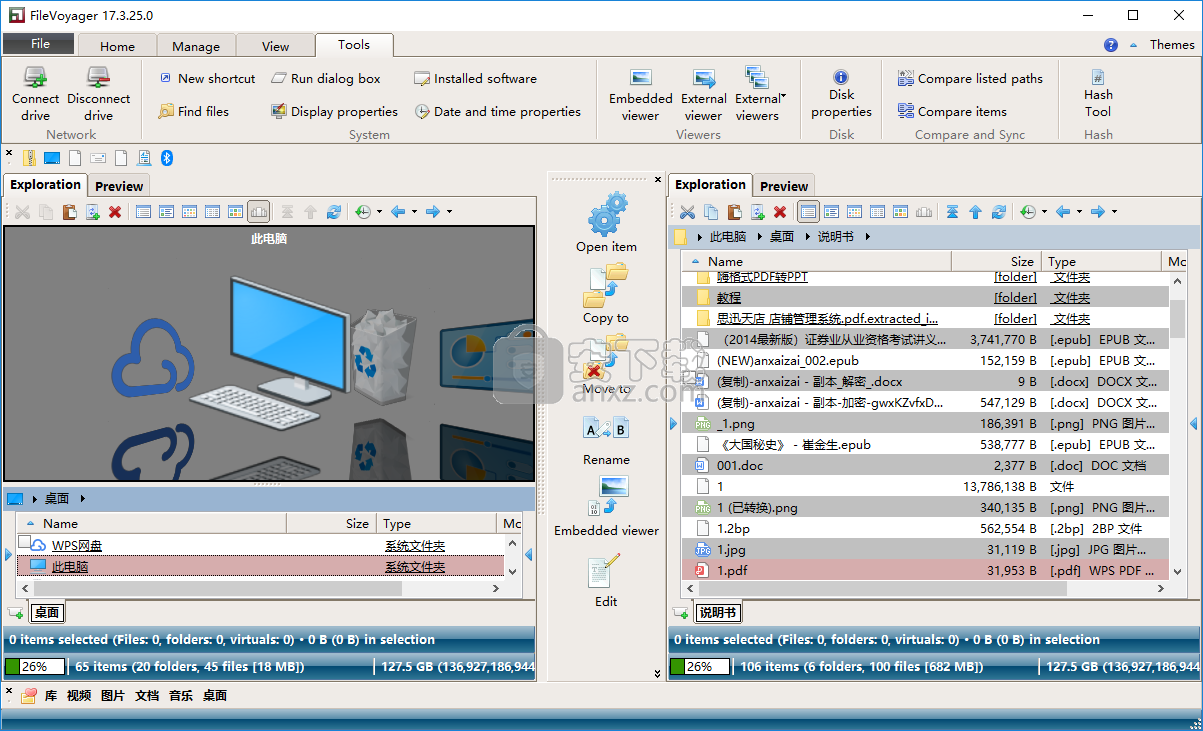Open the history dropdown in right pane toolbar
The width and height of the screenshot is (1203, 731).
(1044, 212)
